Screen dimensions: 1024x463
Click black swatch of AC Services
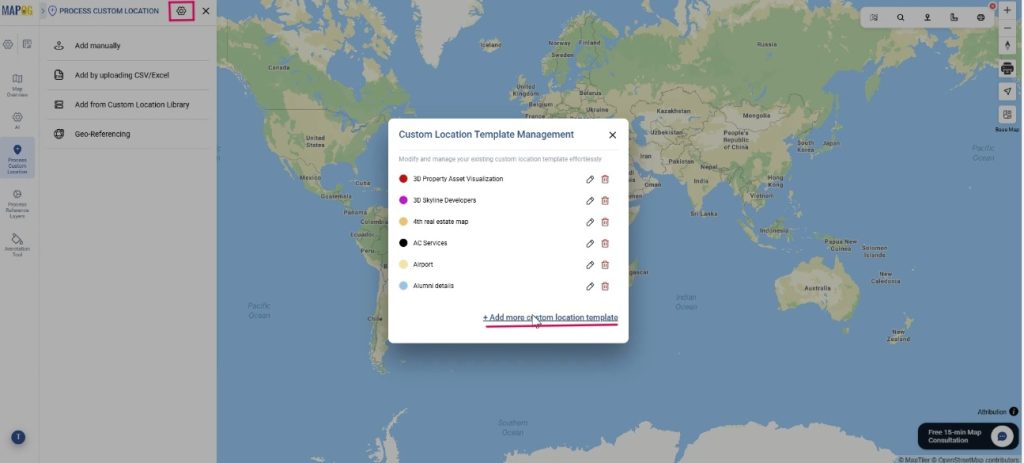pos(403,243)
